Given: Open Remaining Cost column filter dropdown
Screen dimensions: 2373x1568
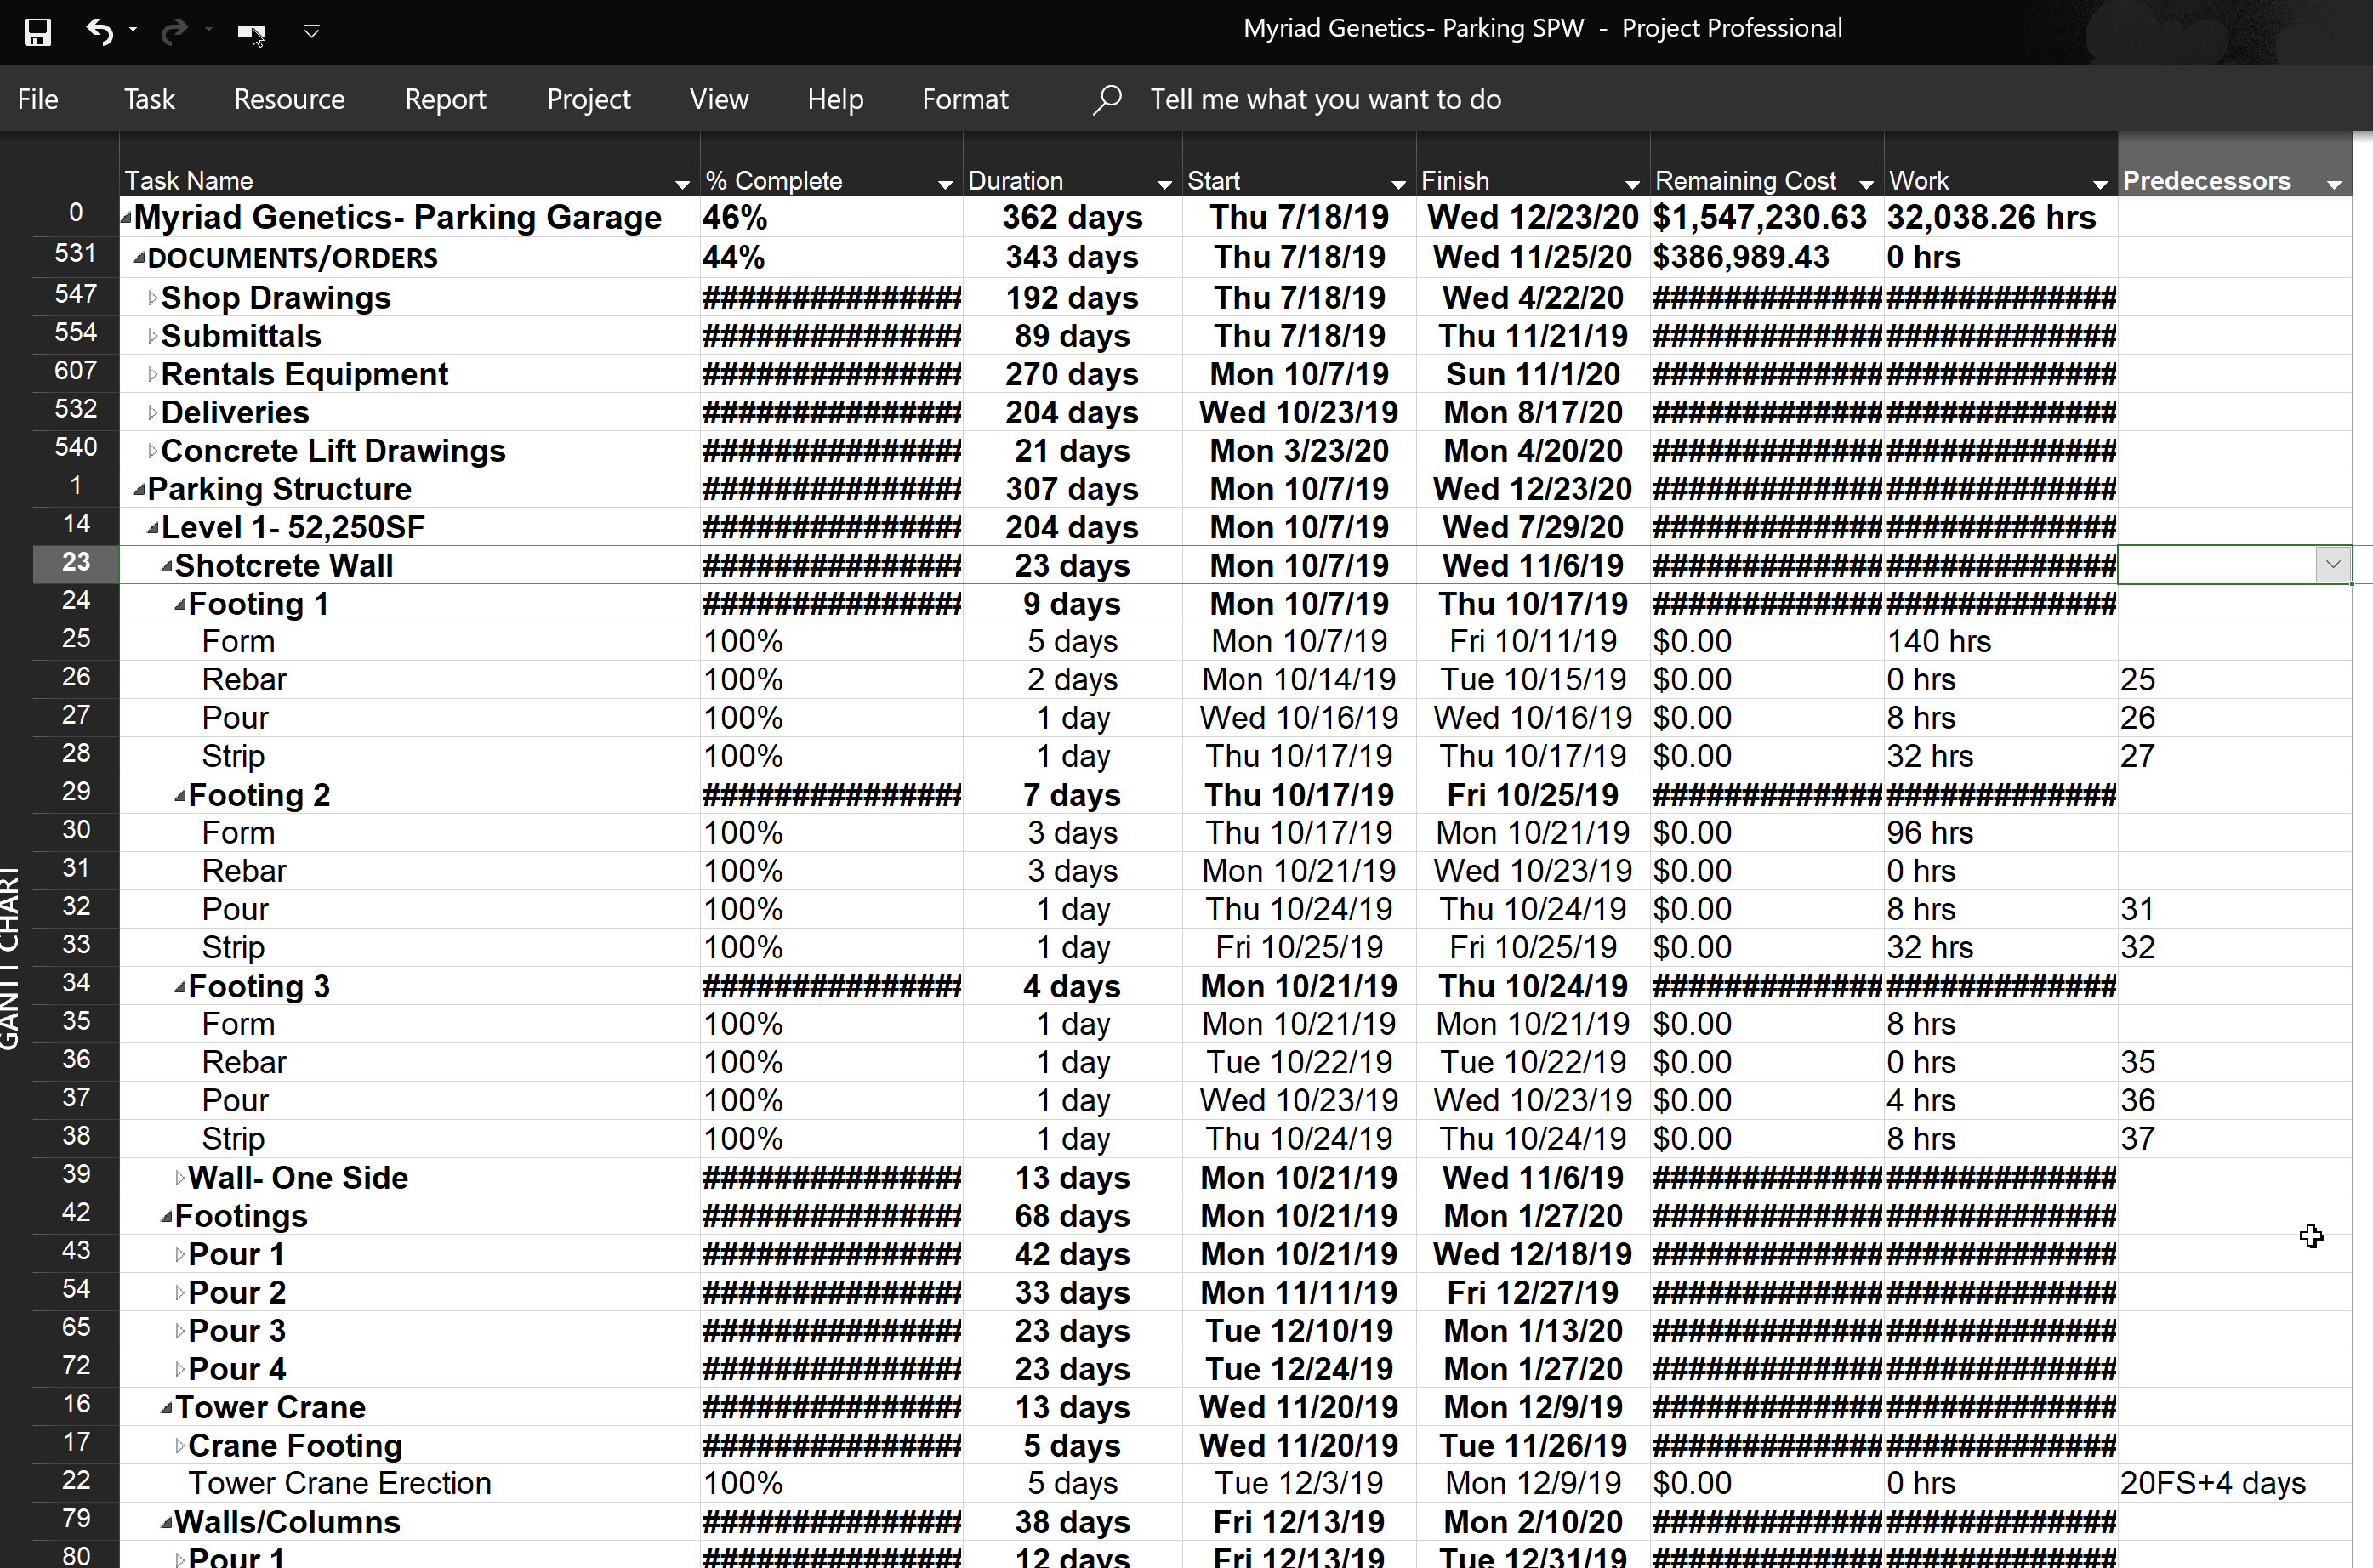Looking at the screenshot, I should 1866,184.
